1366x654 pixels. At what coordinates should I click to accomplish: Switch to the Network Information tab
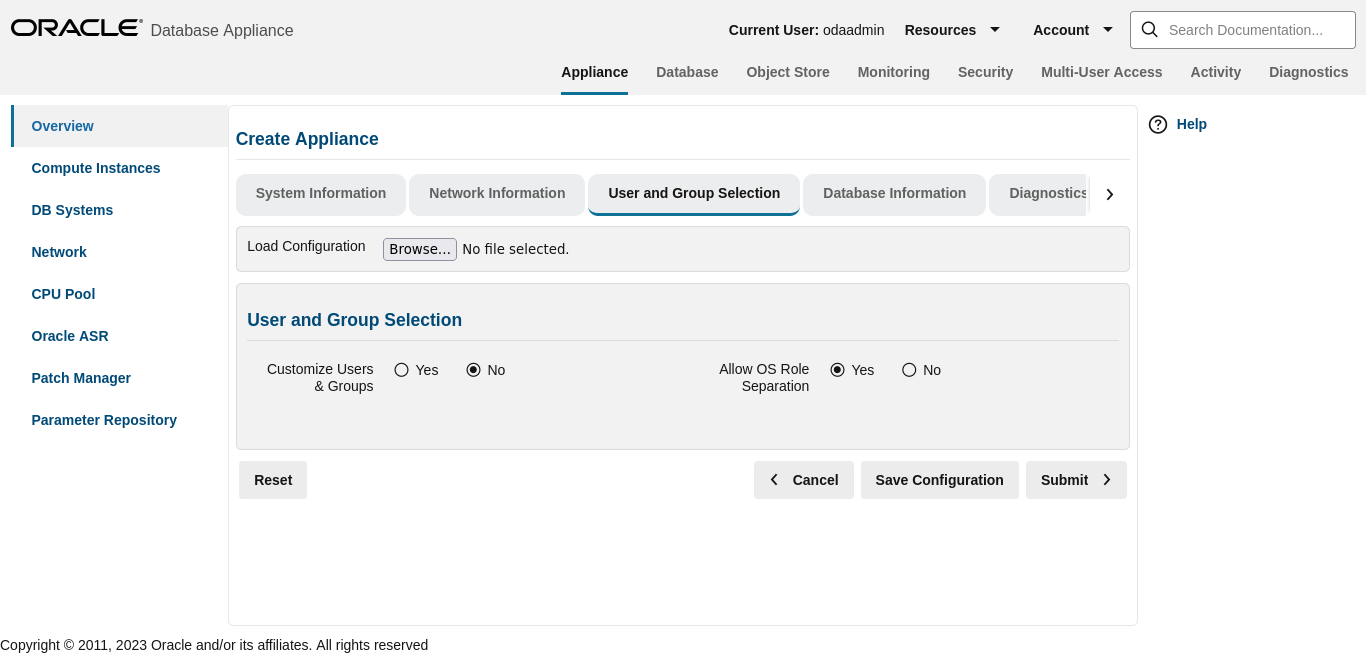[497, 194]
